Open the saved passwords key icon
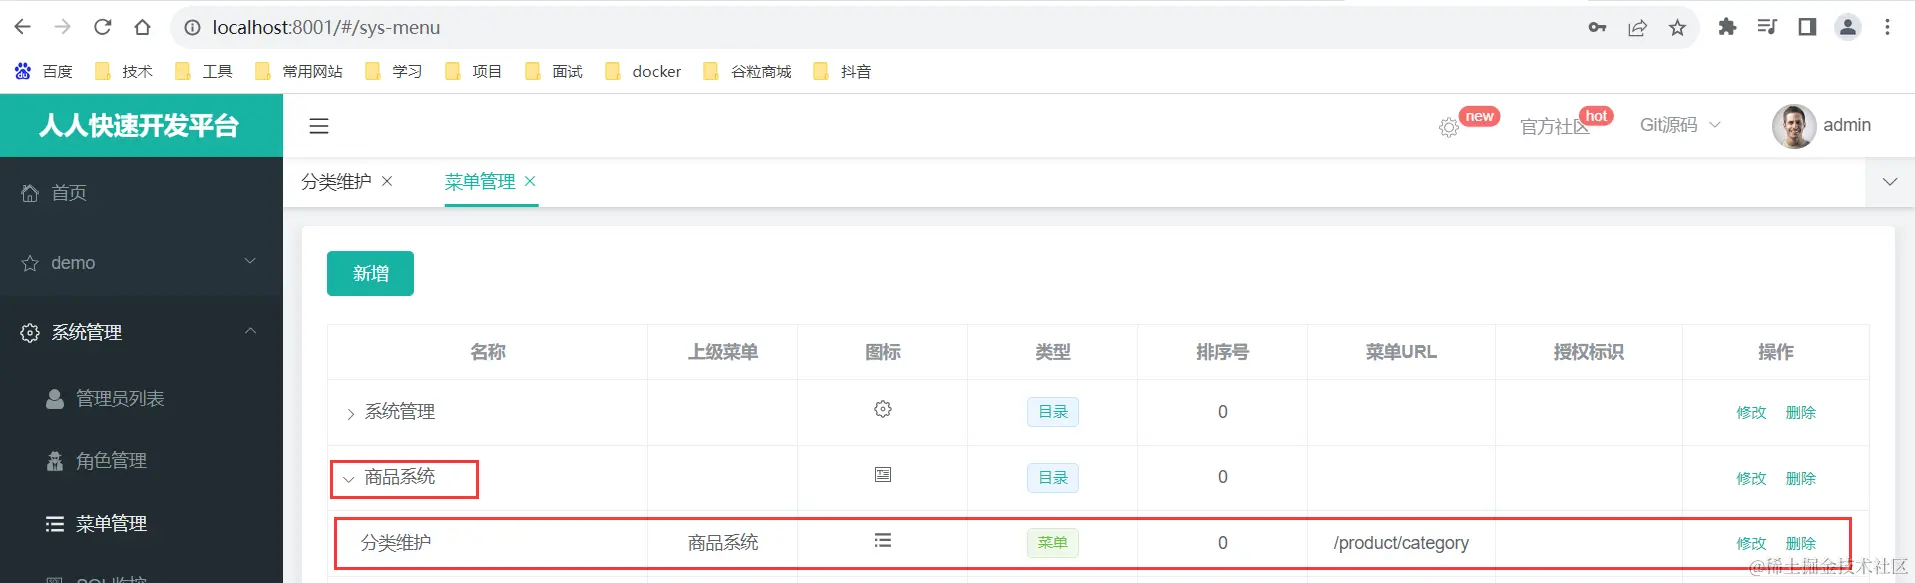The height and width of the screenshot is (583, 1915). point(1597,27)
